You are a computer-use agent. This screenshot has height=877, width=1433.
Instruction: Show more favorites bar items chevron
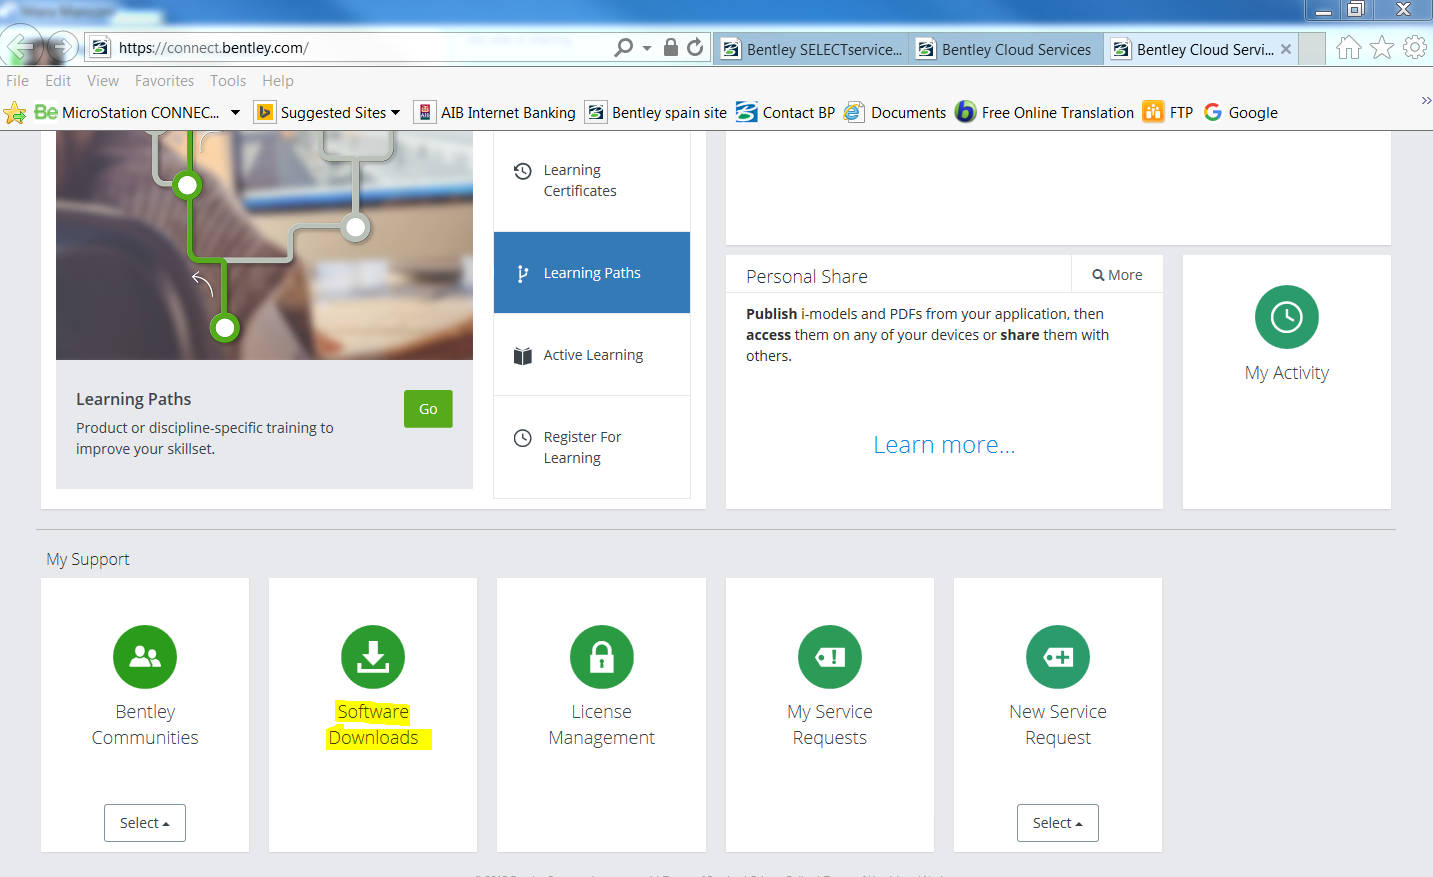click(x=1426, y=100)
